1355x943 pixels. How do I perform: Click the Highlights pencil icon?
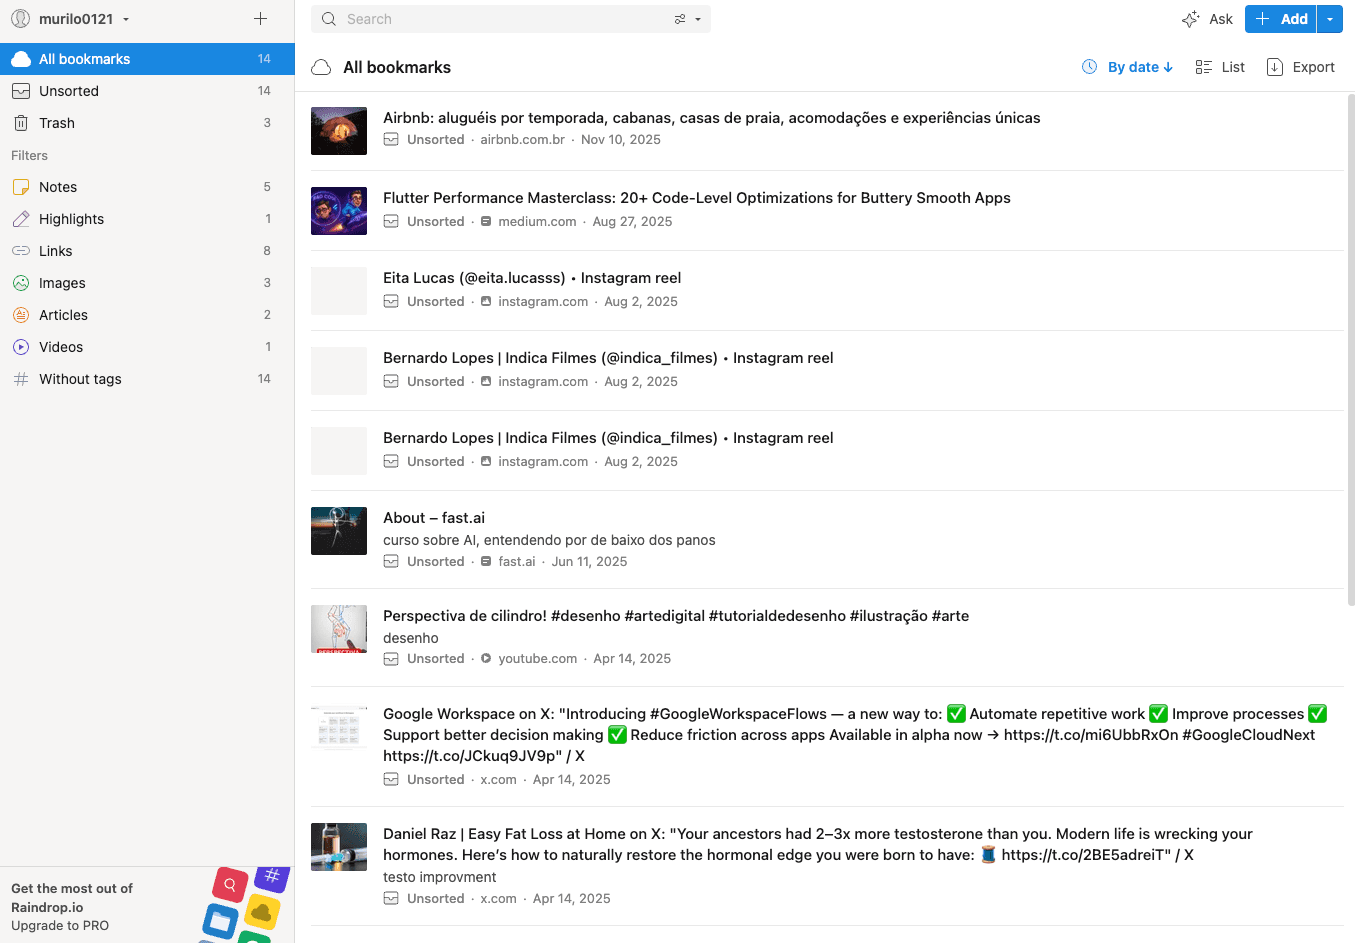pos(21,219)
